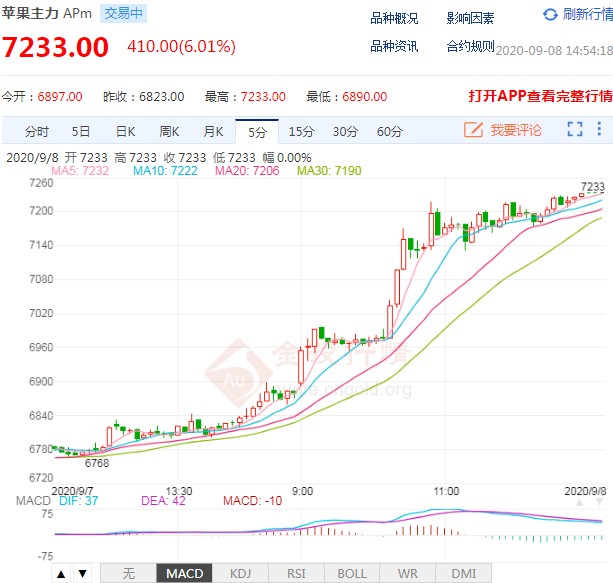Click the 7233 latest price marker on chart
The width and height of the screenshot is (613, 583).
593,187
